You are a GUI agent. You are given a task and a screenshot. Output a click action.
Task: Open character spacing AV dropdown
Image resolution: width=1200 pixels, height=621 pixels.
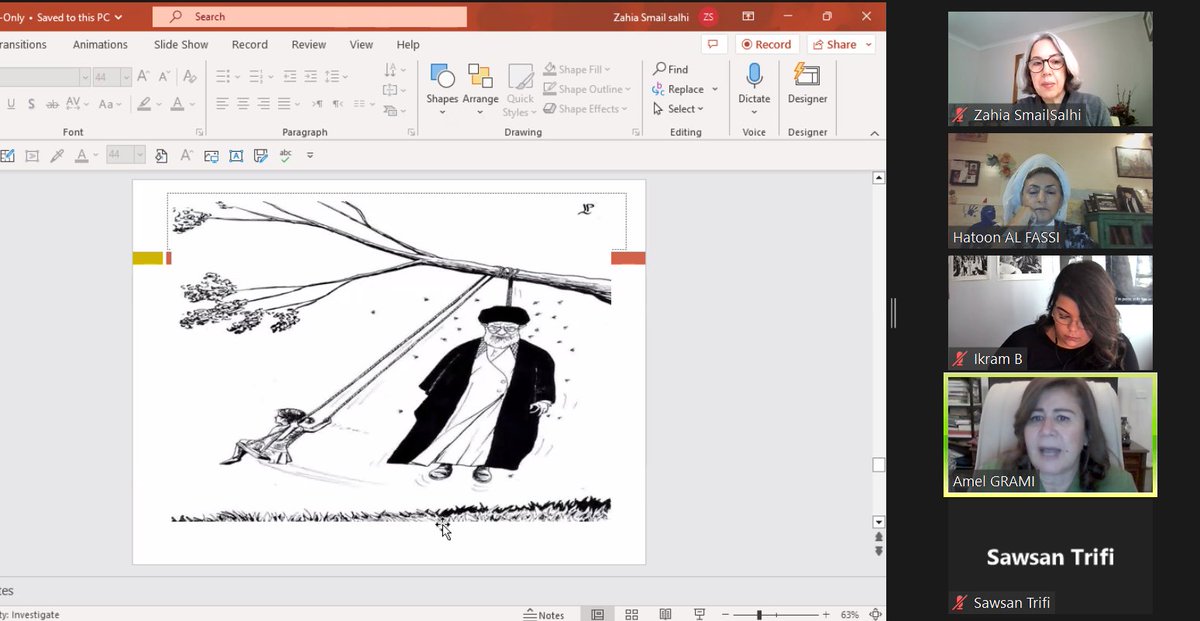point(80,104)
